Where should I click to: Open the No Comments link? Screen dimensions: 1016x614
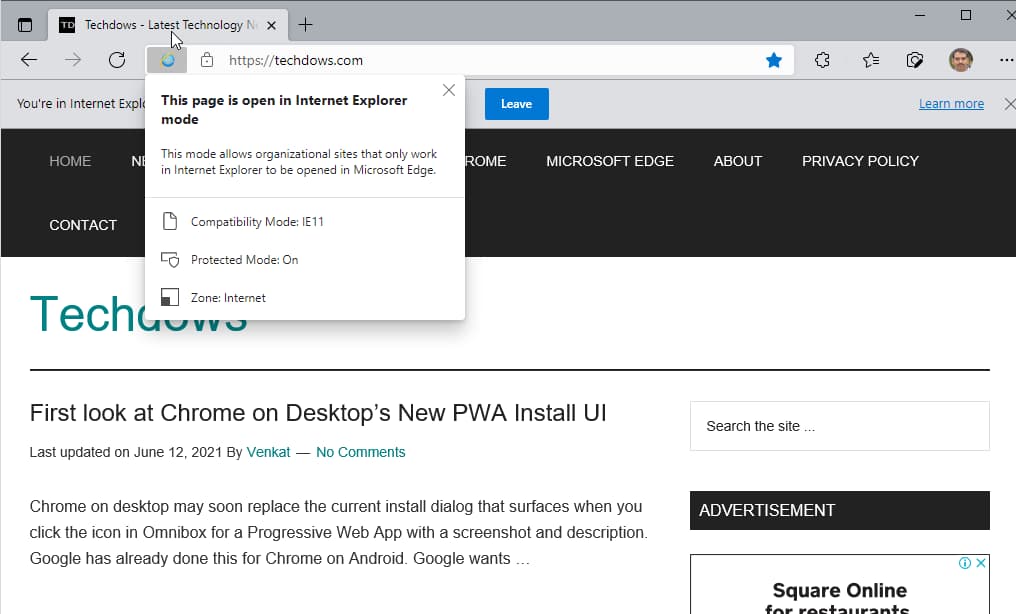pyautogui.click(x=360, y=452)
